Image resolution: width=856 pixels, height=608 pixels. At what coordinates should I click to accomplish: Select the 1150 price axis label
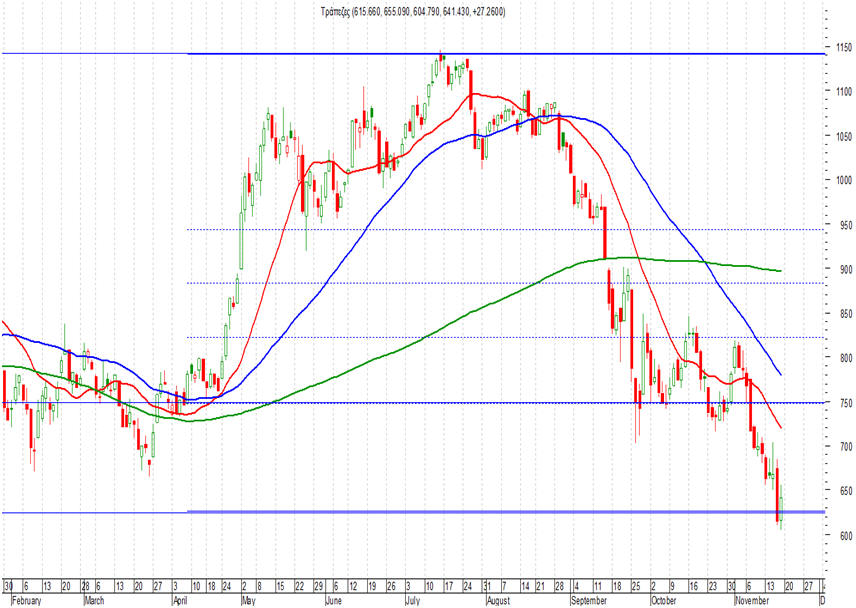point(844,48)
